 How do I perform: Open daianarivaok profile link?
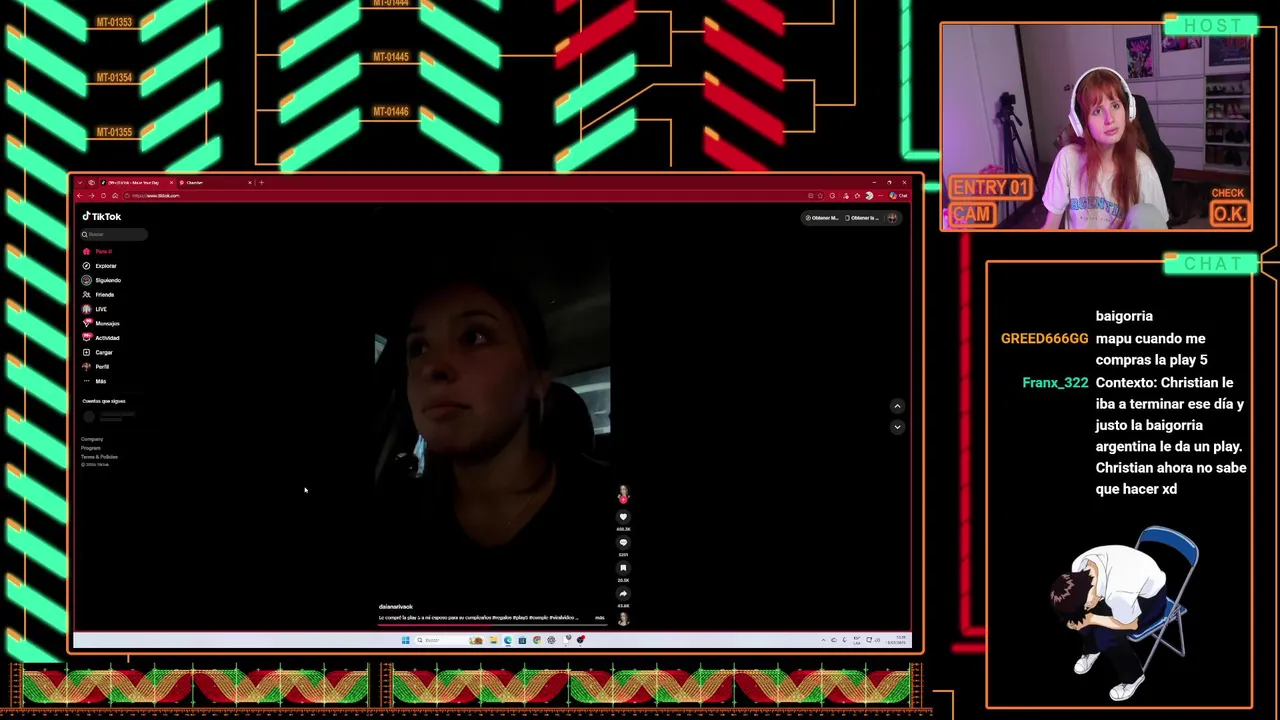(396, 607)
